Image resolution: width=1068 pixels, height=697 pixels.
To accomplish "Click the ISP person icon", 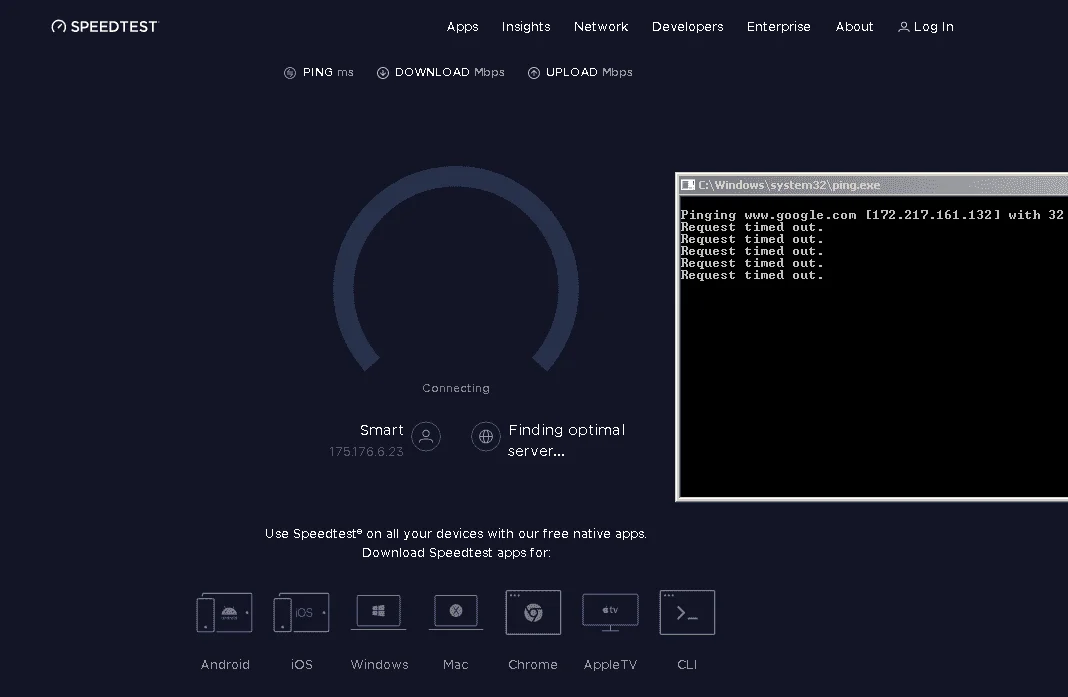I will (426, 437).
